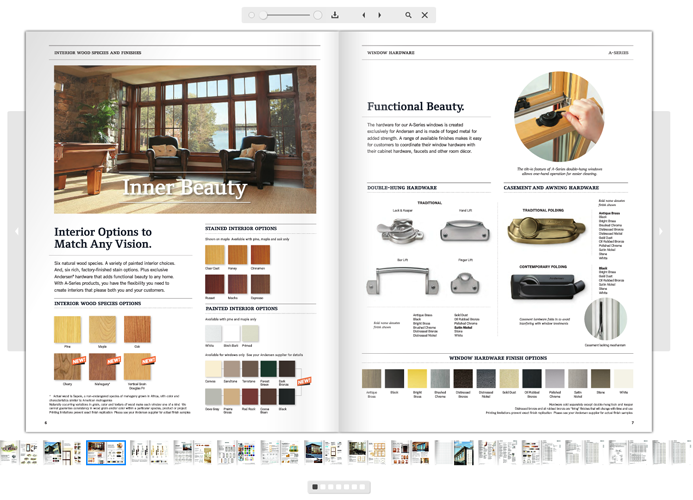
Task: Click the 'DOUBLE-HUNG HARDWARE' section title
Action: pyautogui.click(x=402, y=188)
